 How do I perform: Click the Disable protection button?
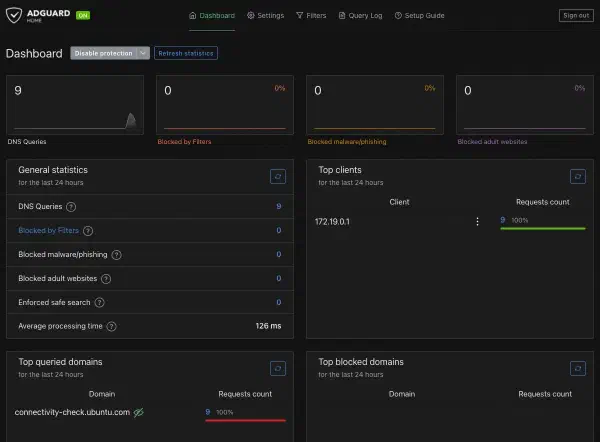104,53
